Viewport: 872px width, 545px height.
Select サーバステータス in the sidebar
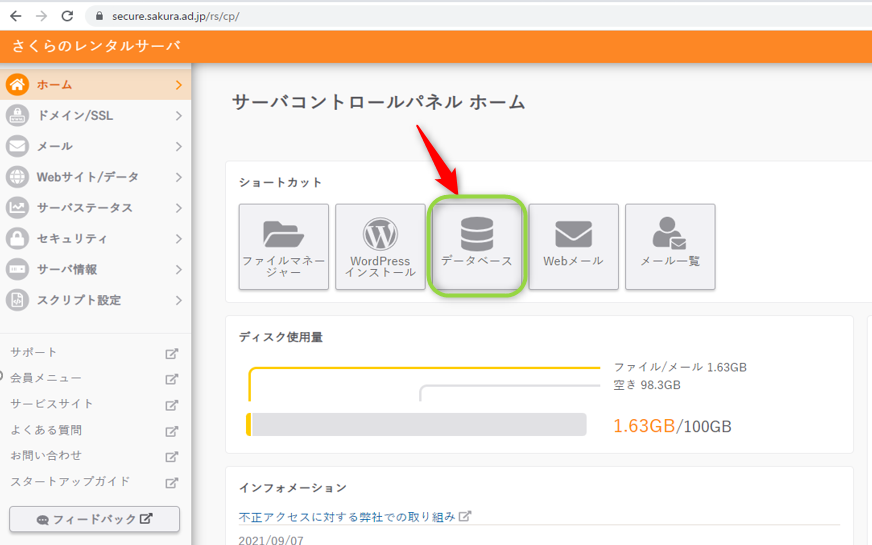[95, 208]
